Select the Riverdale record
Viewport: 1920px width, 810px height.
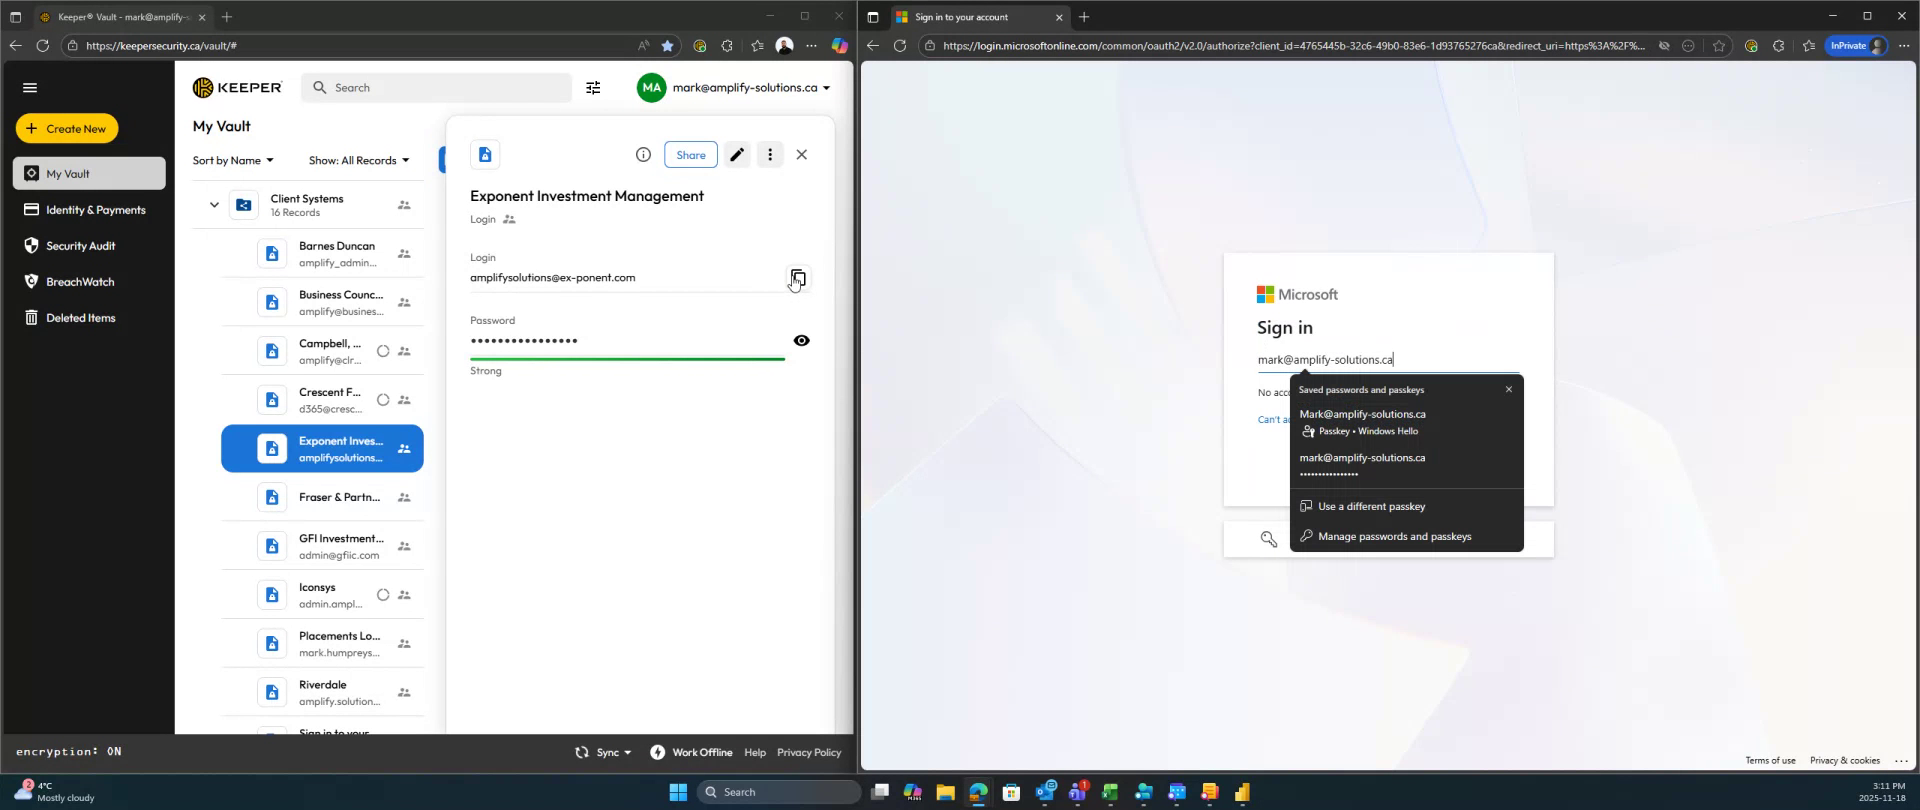click(x=322, y=692)
